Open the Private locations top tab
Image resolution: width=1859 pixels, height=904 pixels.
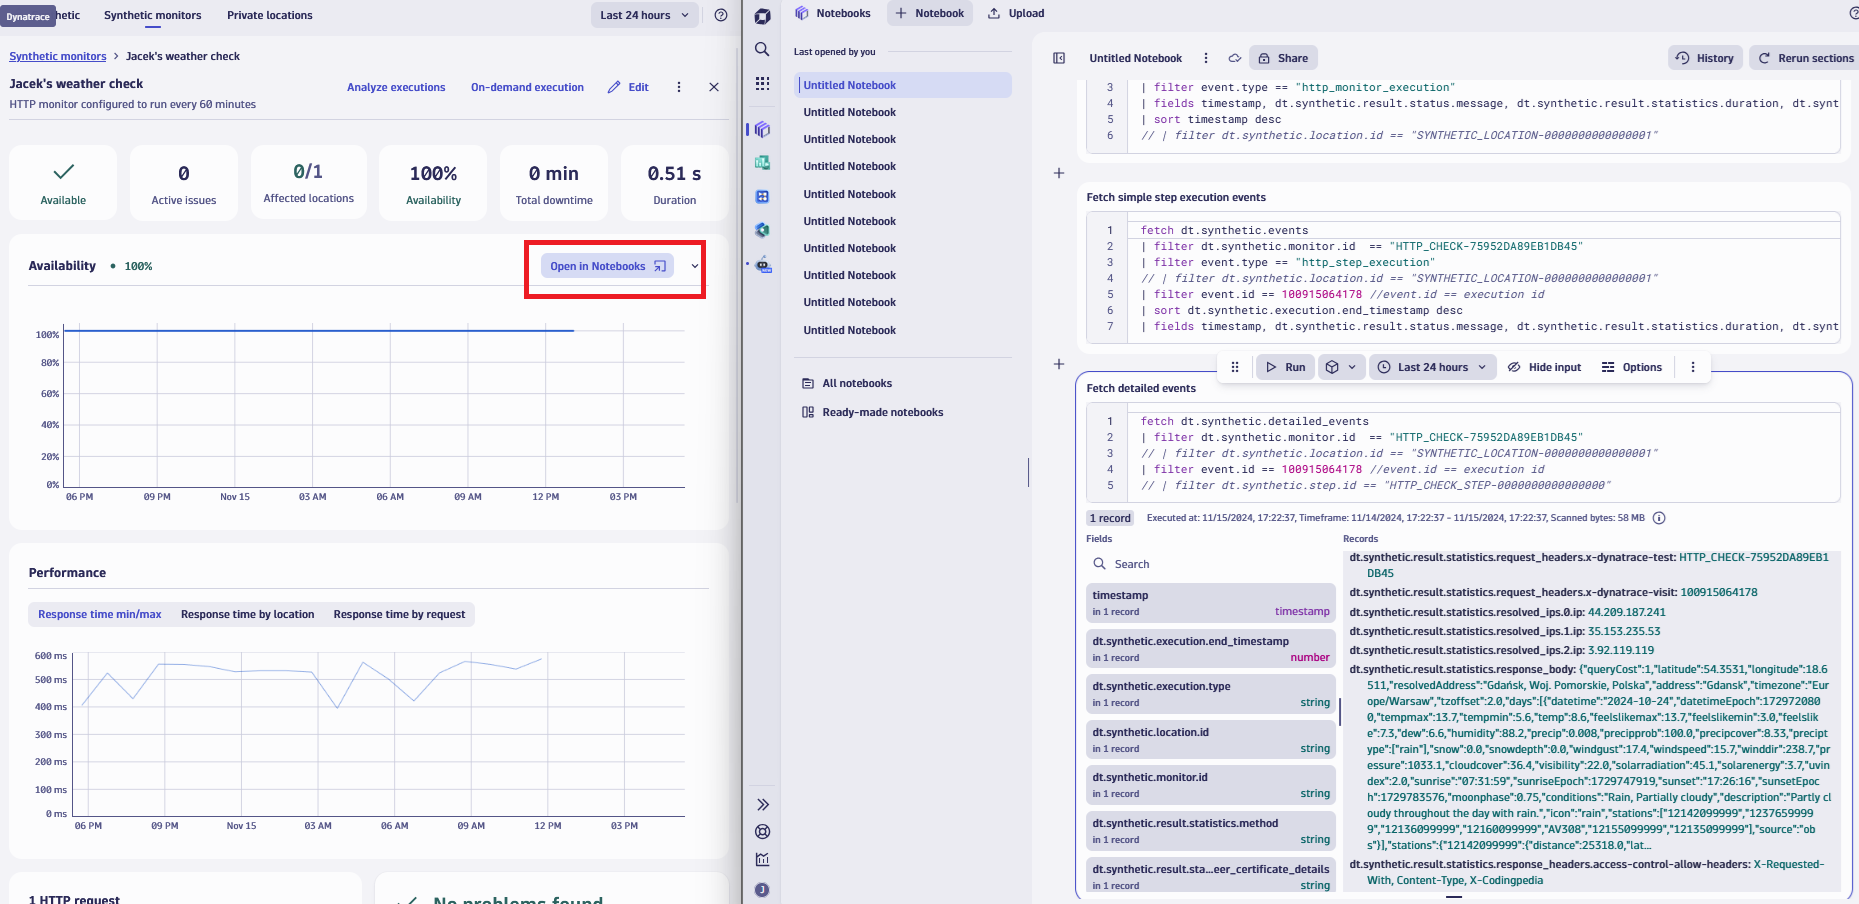click(269, 15)
